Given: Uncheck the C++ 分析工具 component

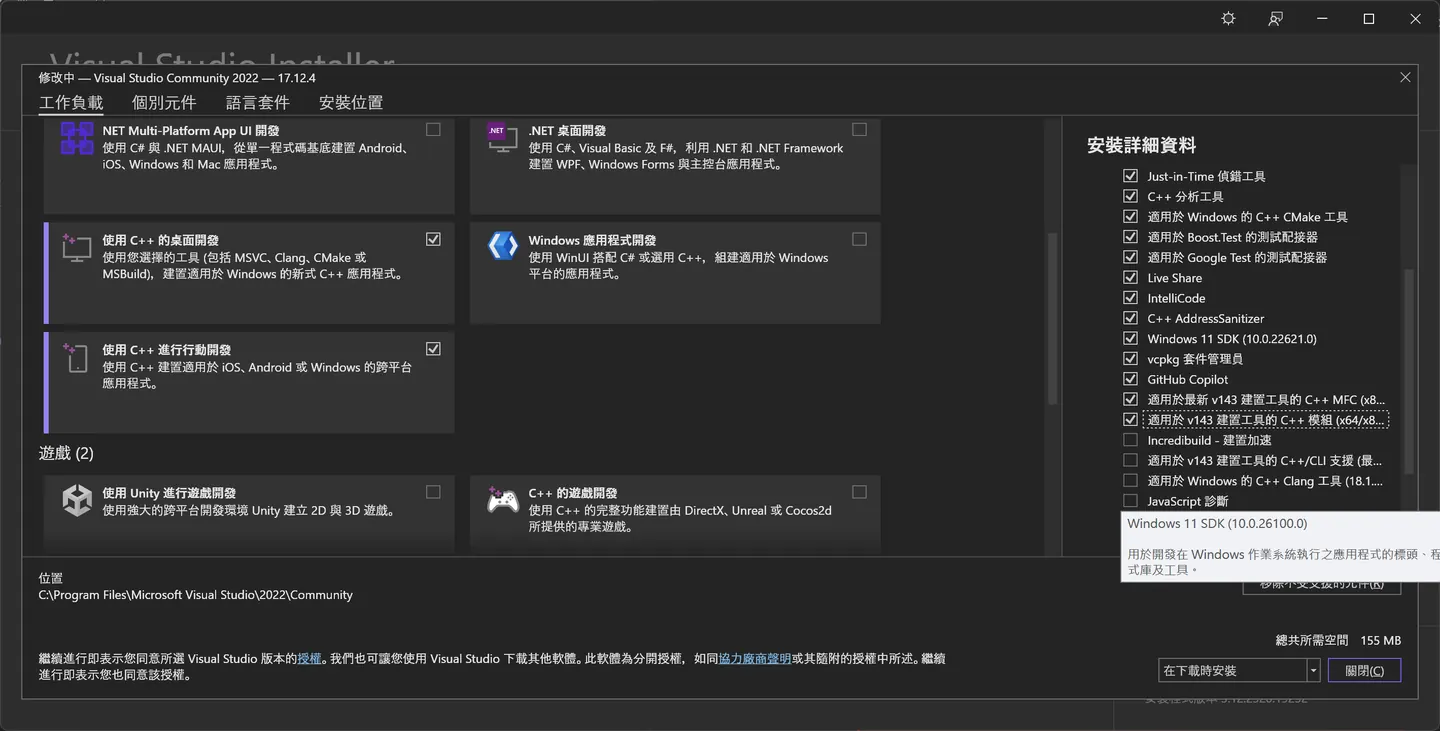Looking at the screenshot, I should point(1130,196).
